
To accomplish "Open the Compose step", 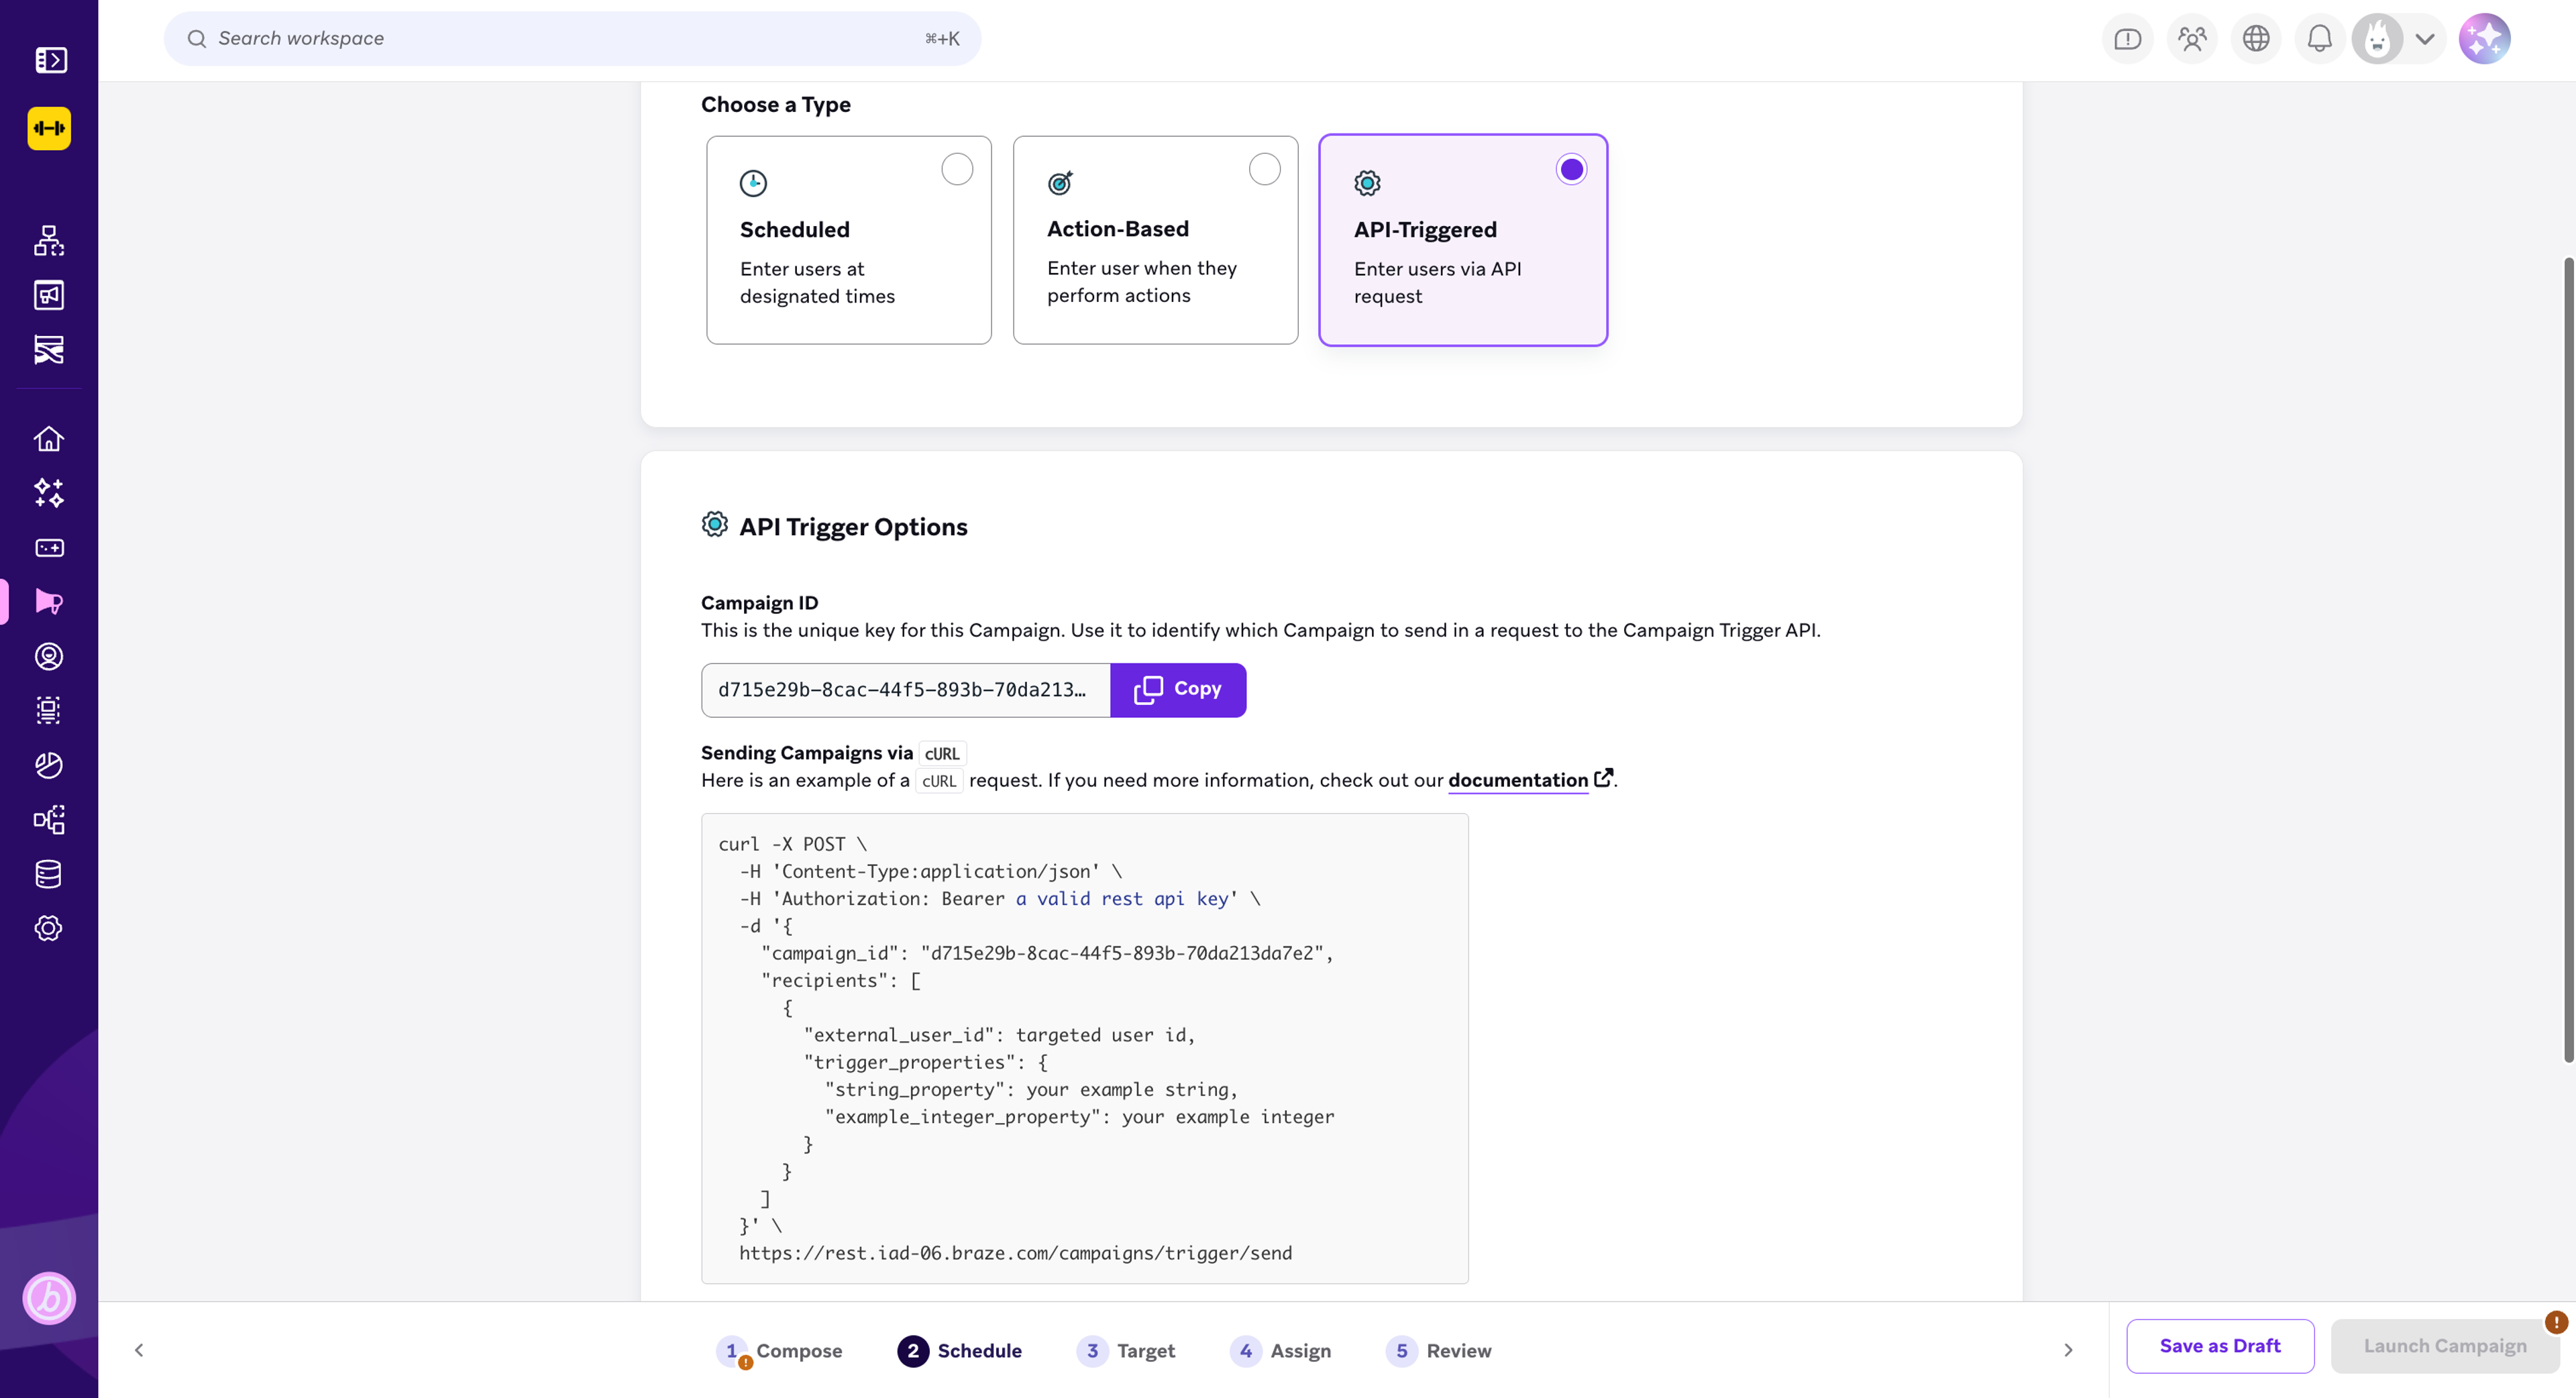I will [x=780, y=1351].
